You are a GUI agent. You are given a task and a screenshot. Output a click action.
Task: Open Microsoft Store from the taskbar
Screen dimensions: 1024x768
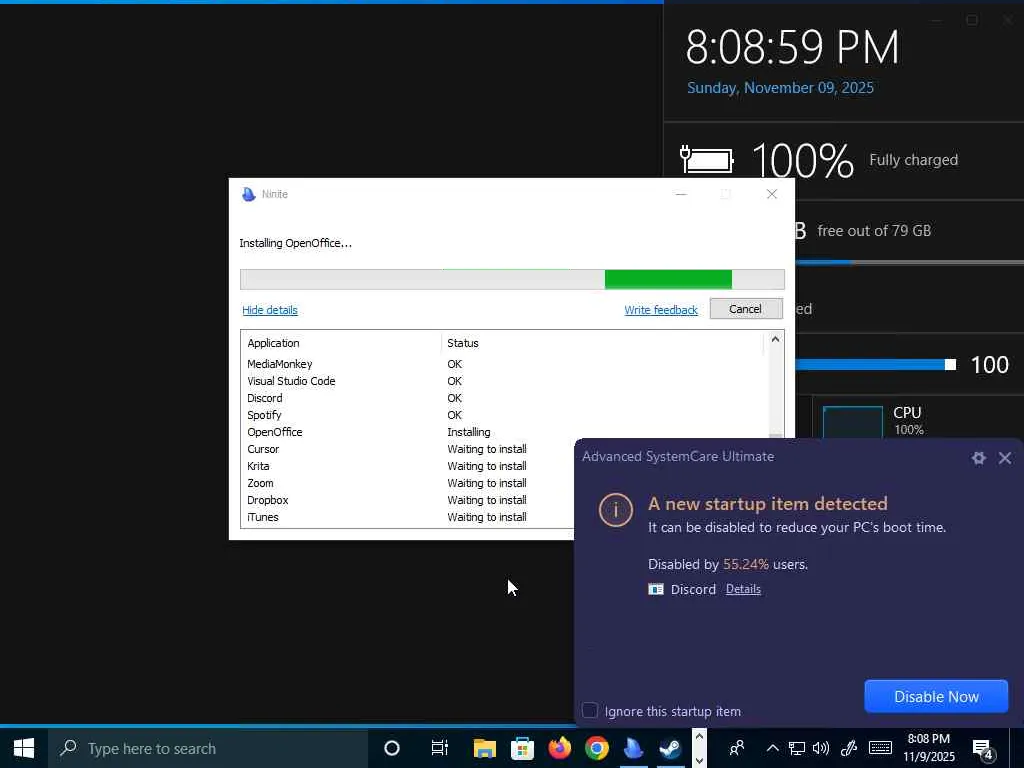click(x=522, y=748)
